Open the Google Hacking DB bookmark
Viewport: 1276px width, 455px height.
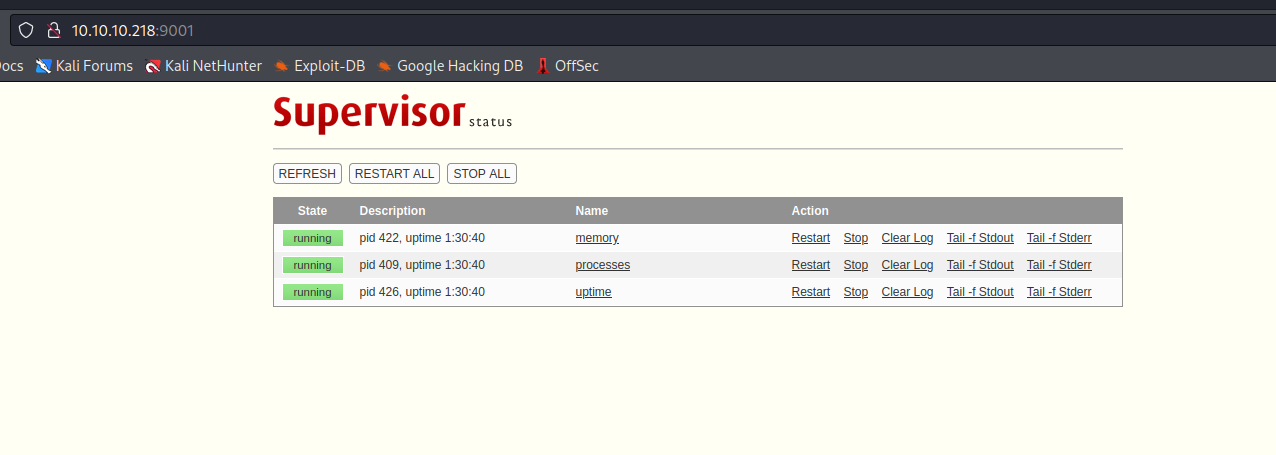tap(450, 66)
